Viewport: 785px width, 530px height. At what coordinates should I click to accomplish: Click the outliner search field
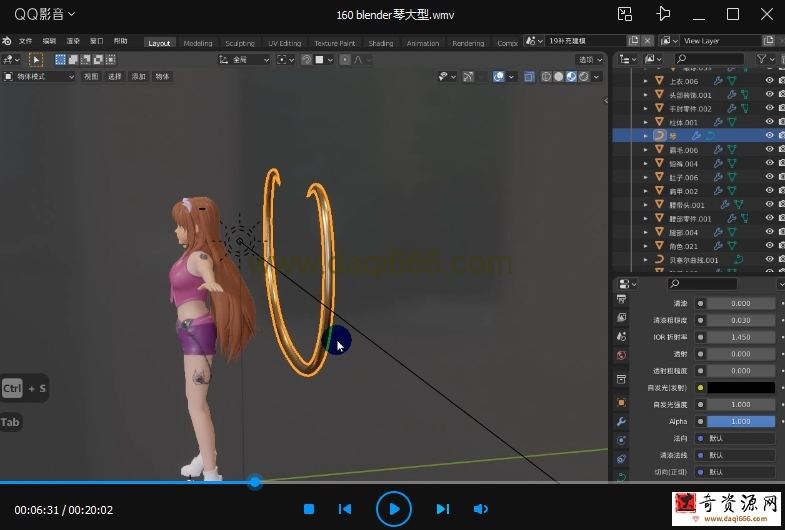click(708, 59)
